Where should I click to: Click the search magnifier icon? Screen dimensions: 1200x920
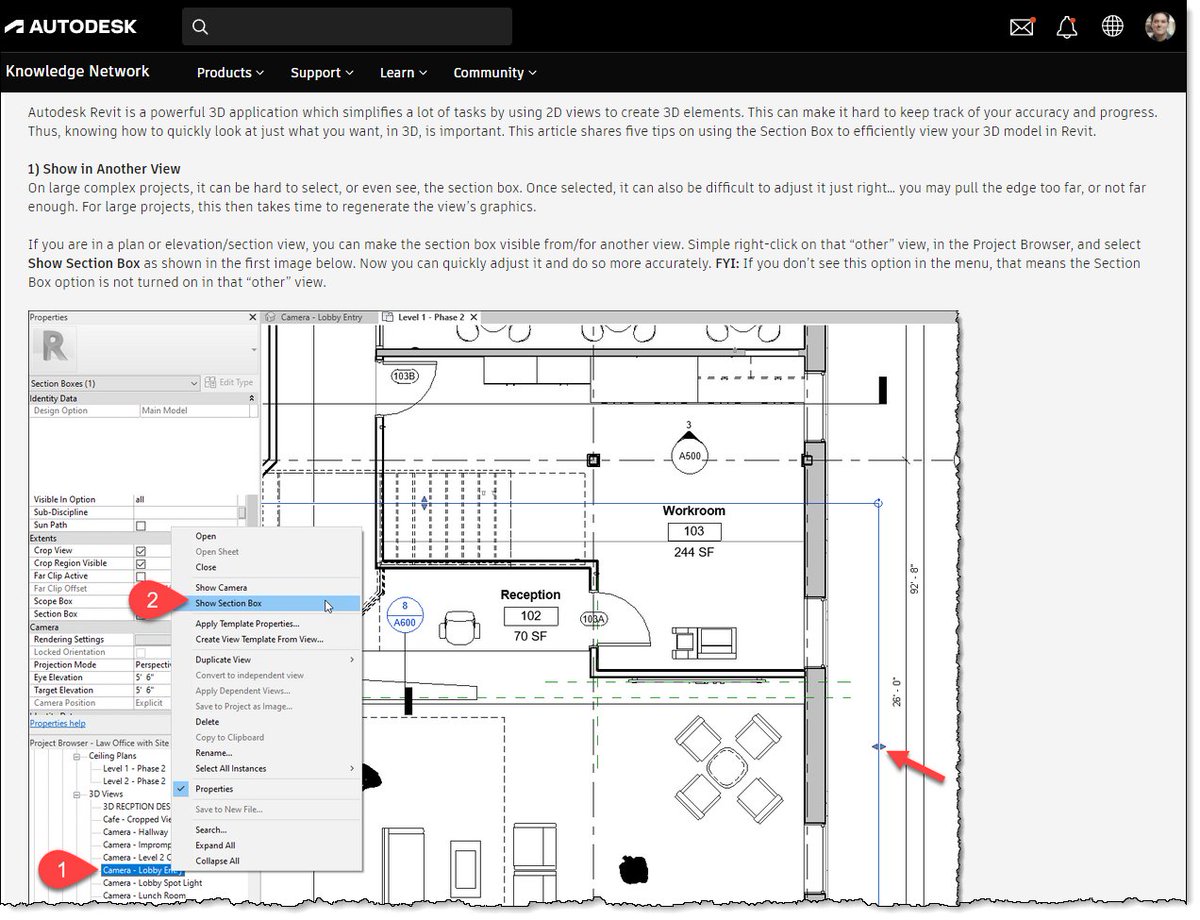tap(200, 27)
